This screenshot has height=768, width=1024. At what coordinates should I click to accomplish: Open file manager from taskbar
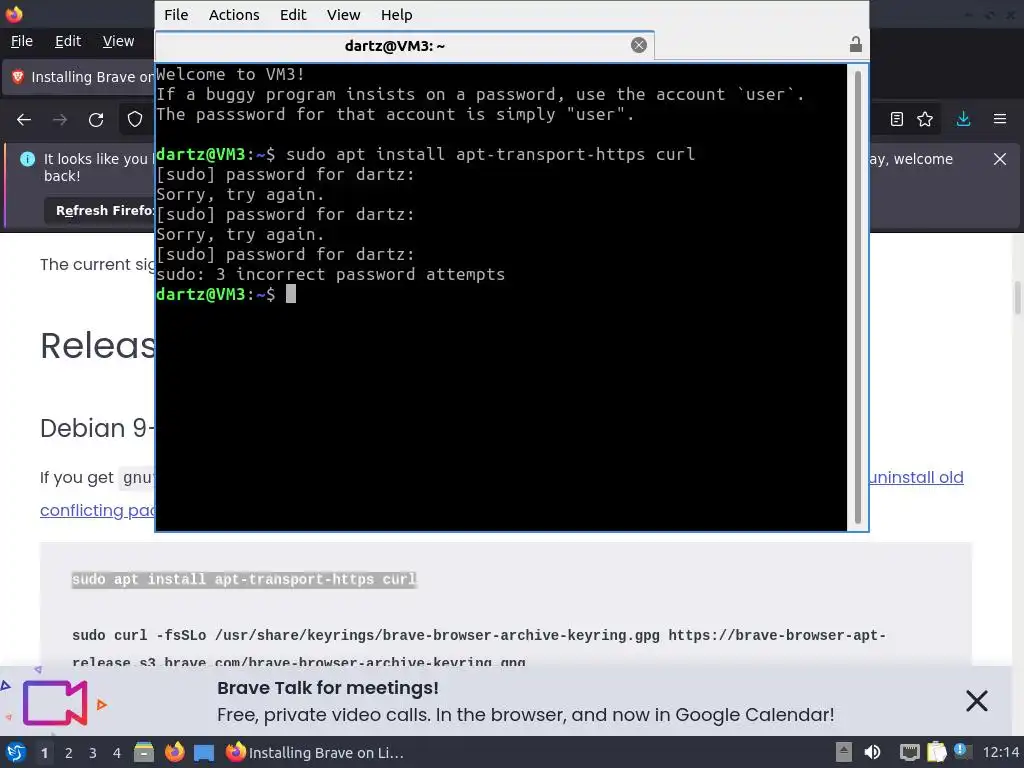(x=144, y=752)
